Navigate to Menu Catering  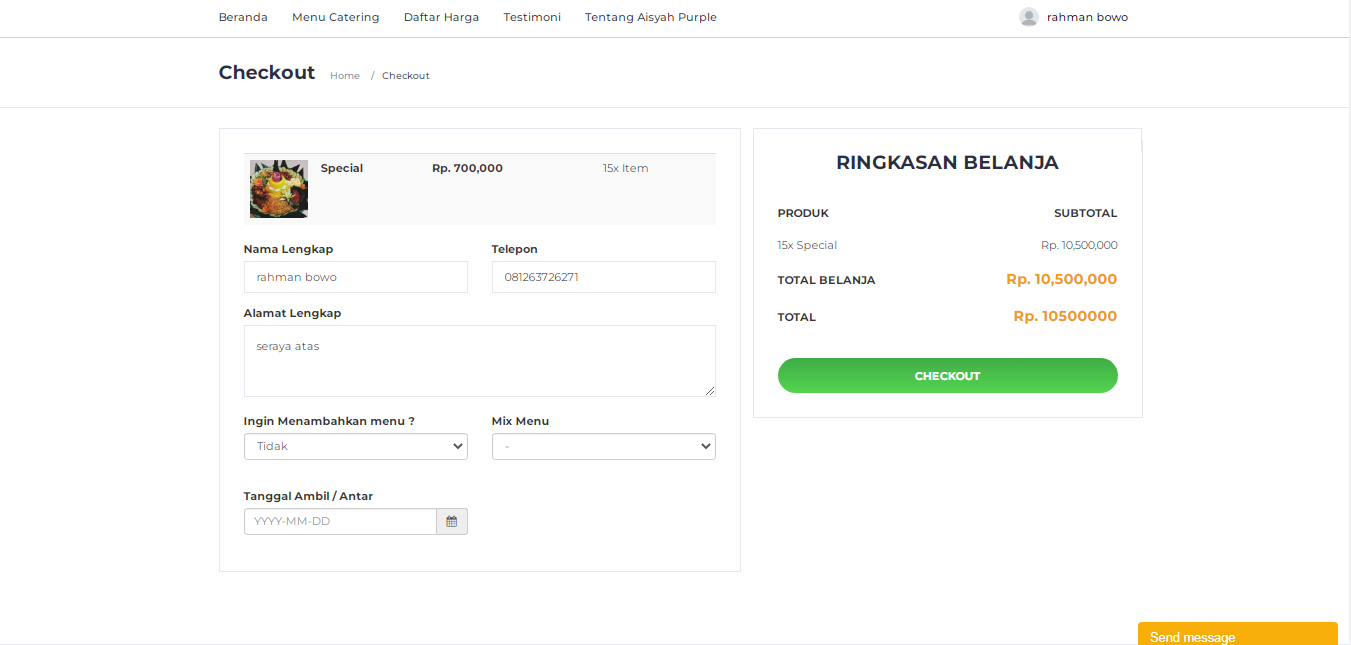[335, 17]
